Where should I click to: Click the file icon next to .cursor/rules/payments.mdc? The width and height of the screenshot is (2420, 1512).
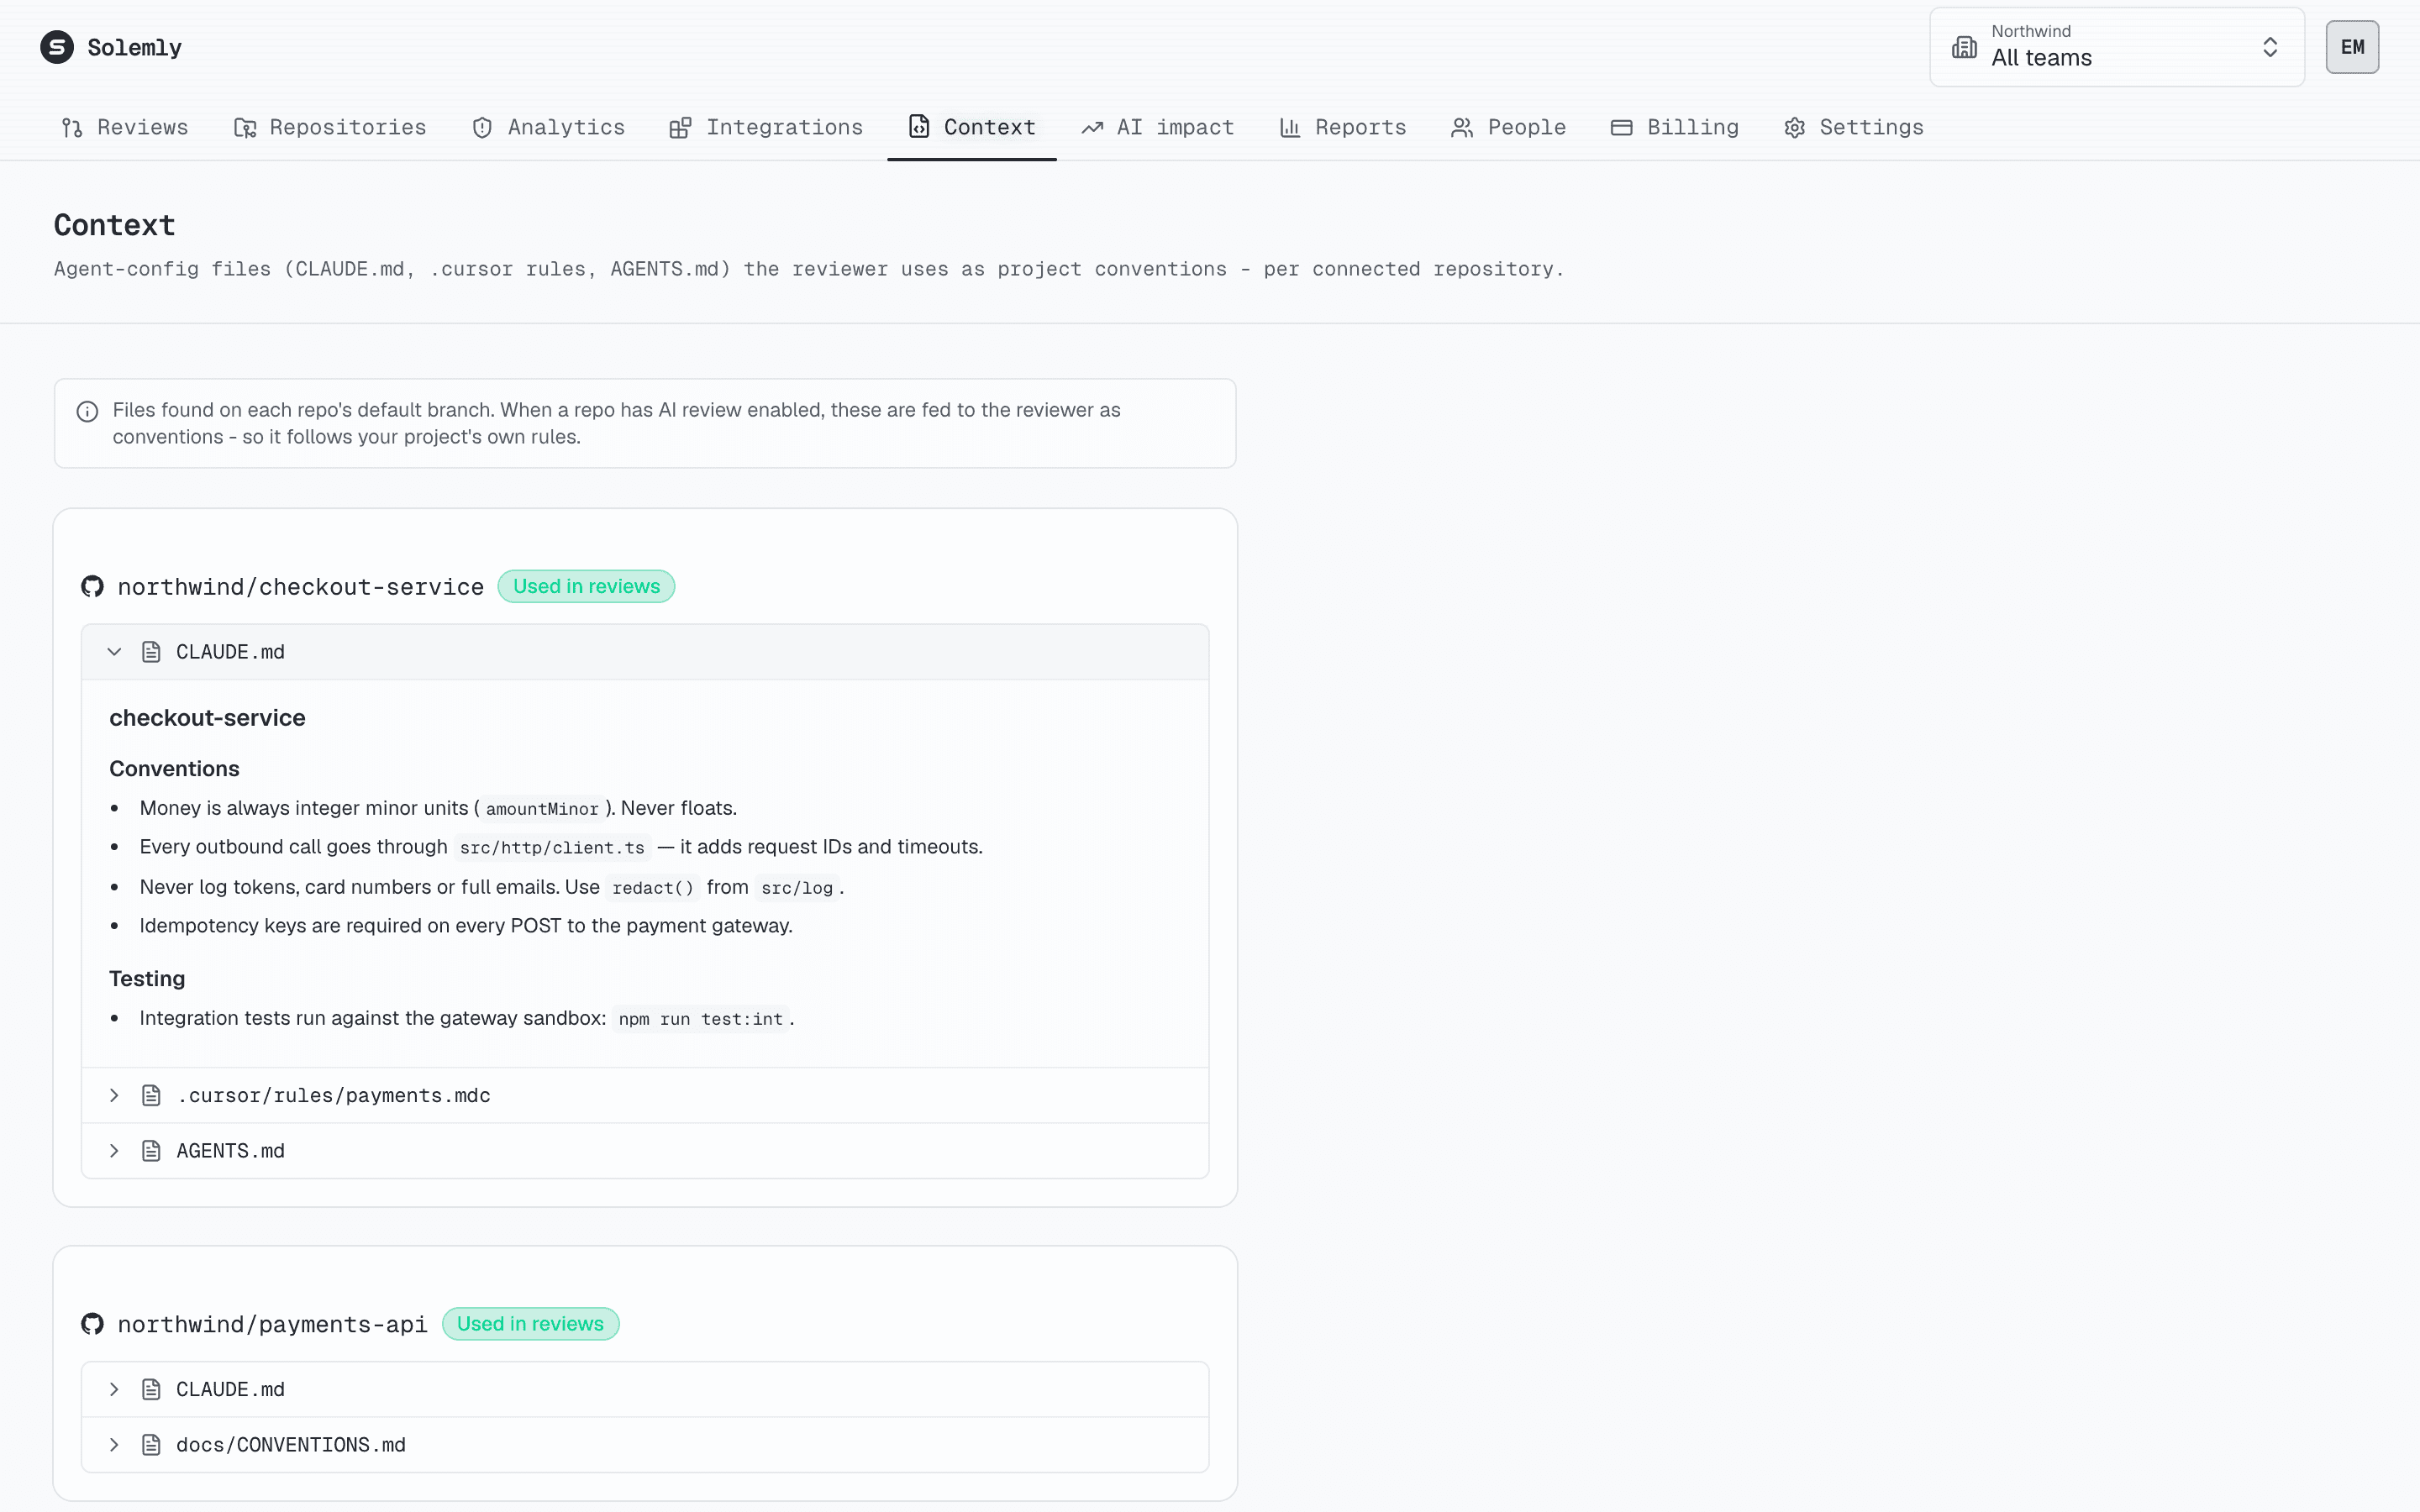click(x=151, y=1096)
